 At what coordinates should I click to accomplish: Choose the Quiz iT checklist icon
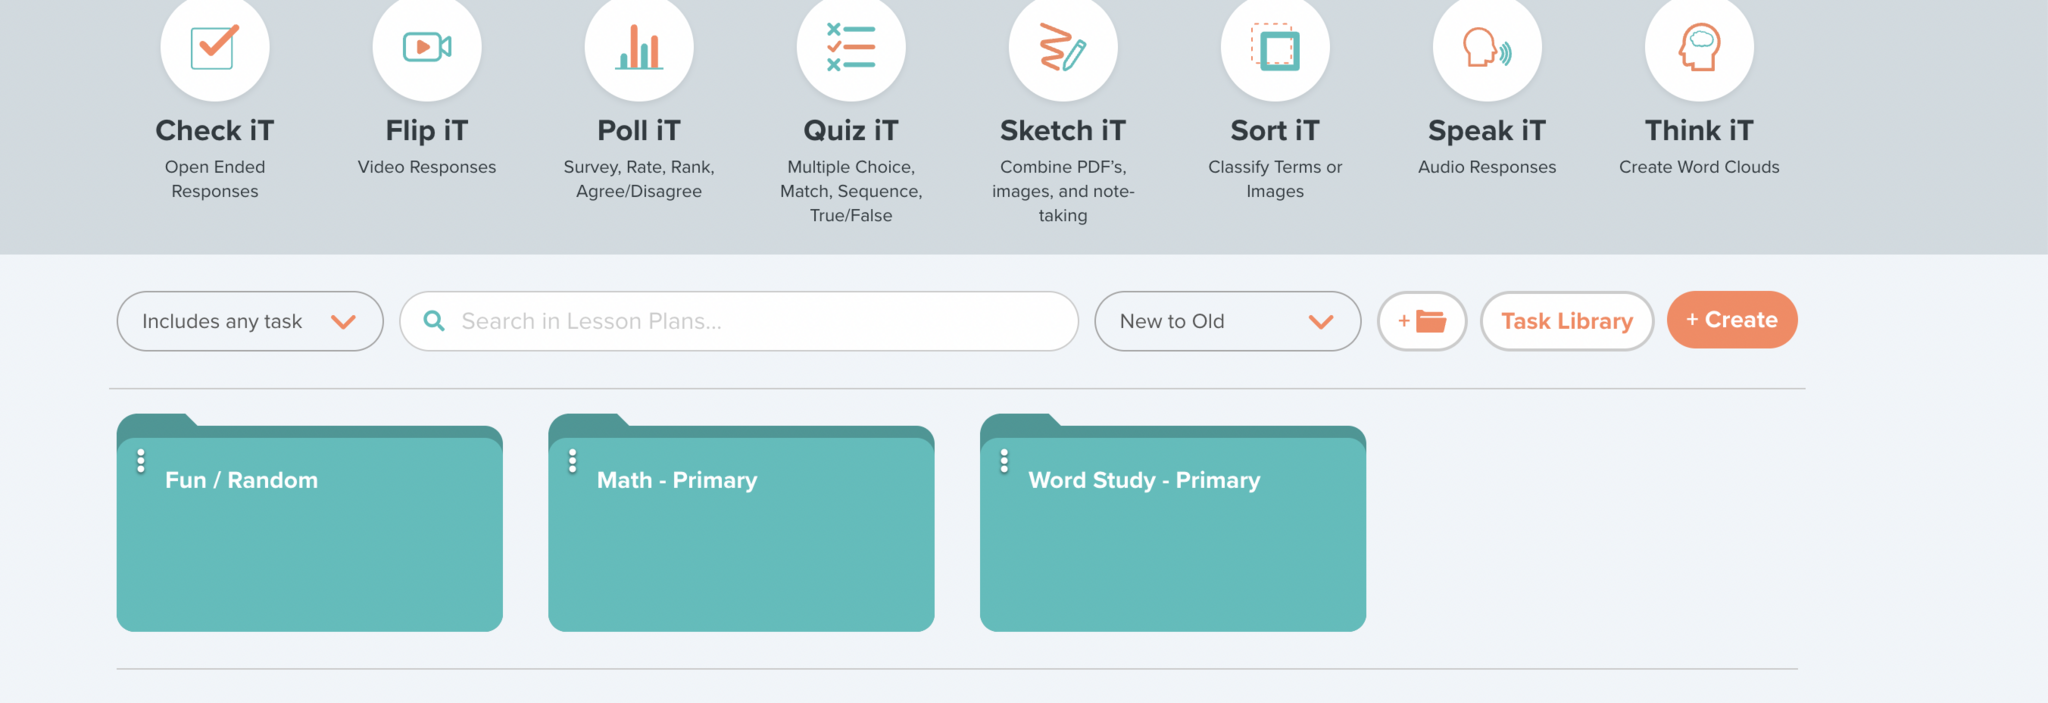(851, 46)
